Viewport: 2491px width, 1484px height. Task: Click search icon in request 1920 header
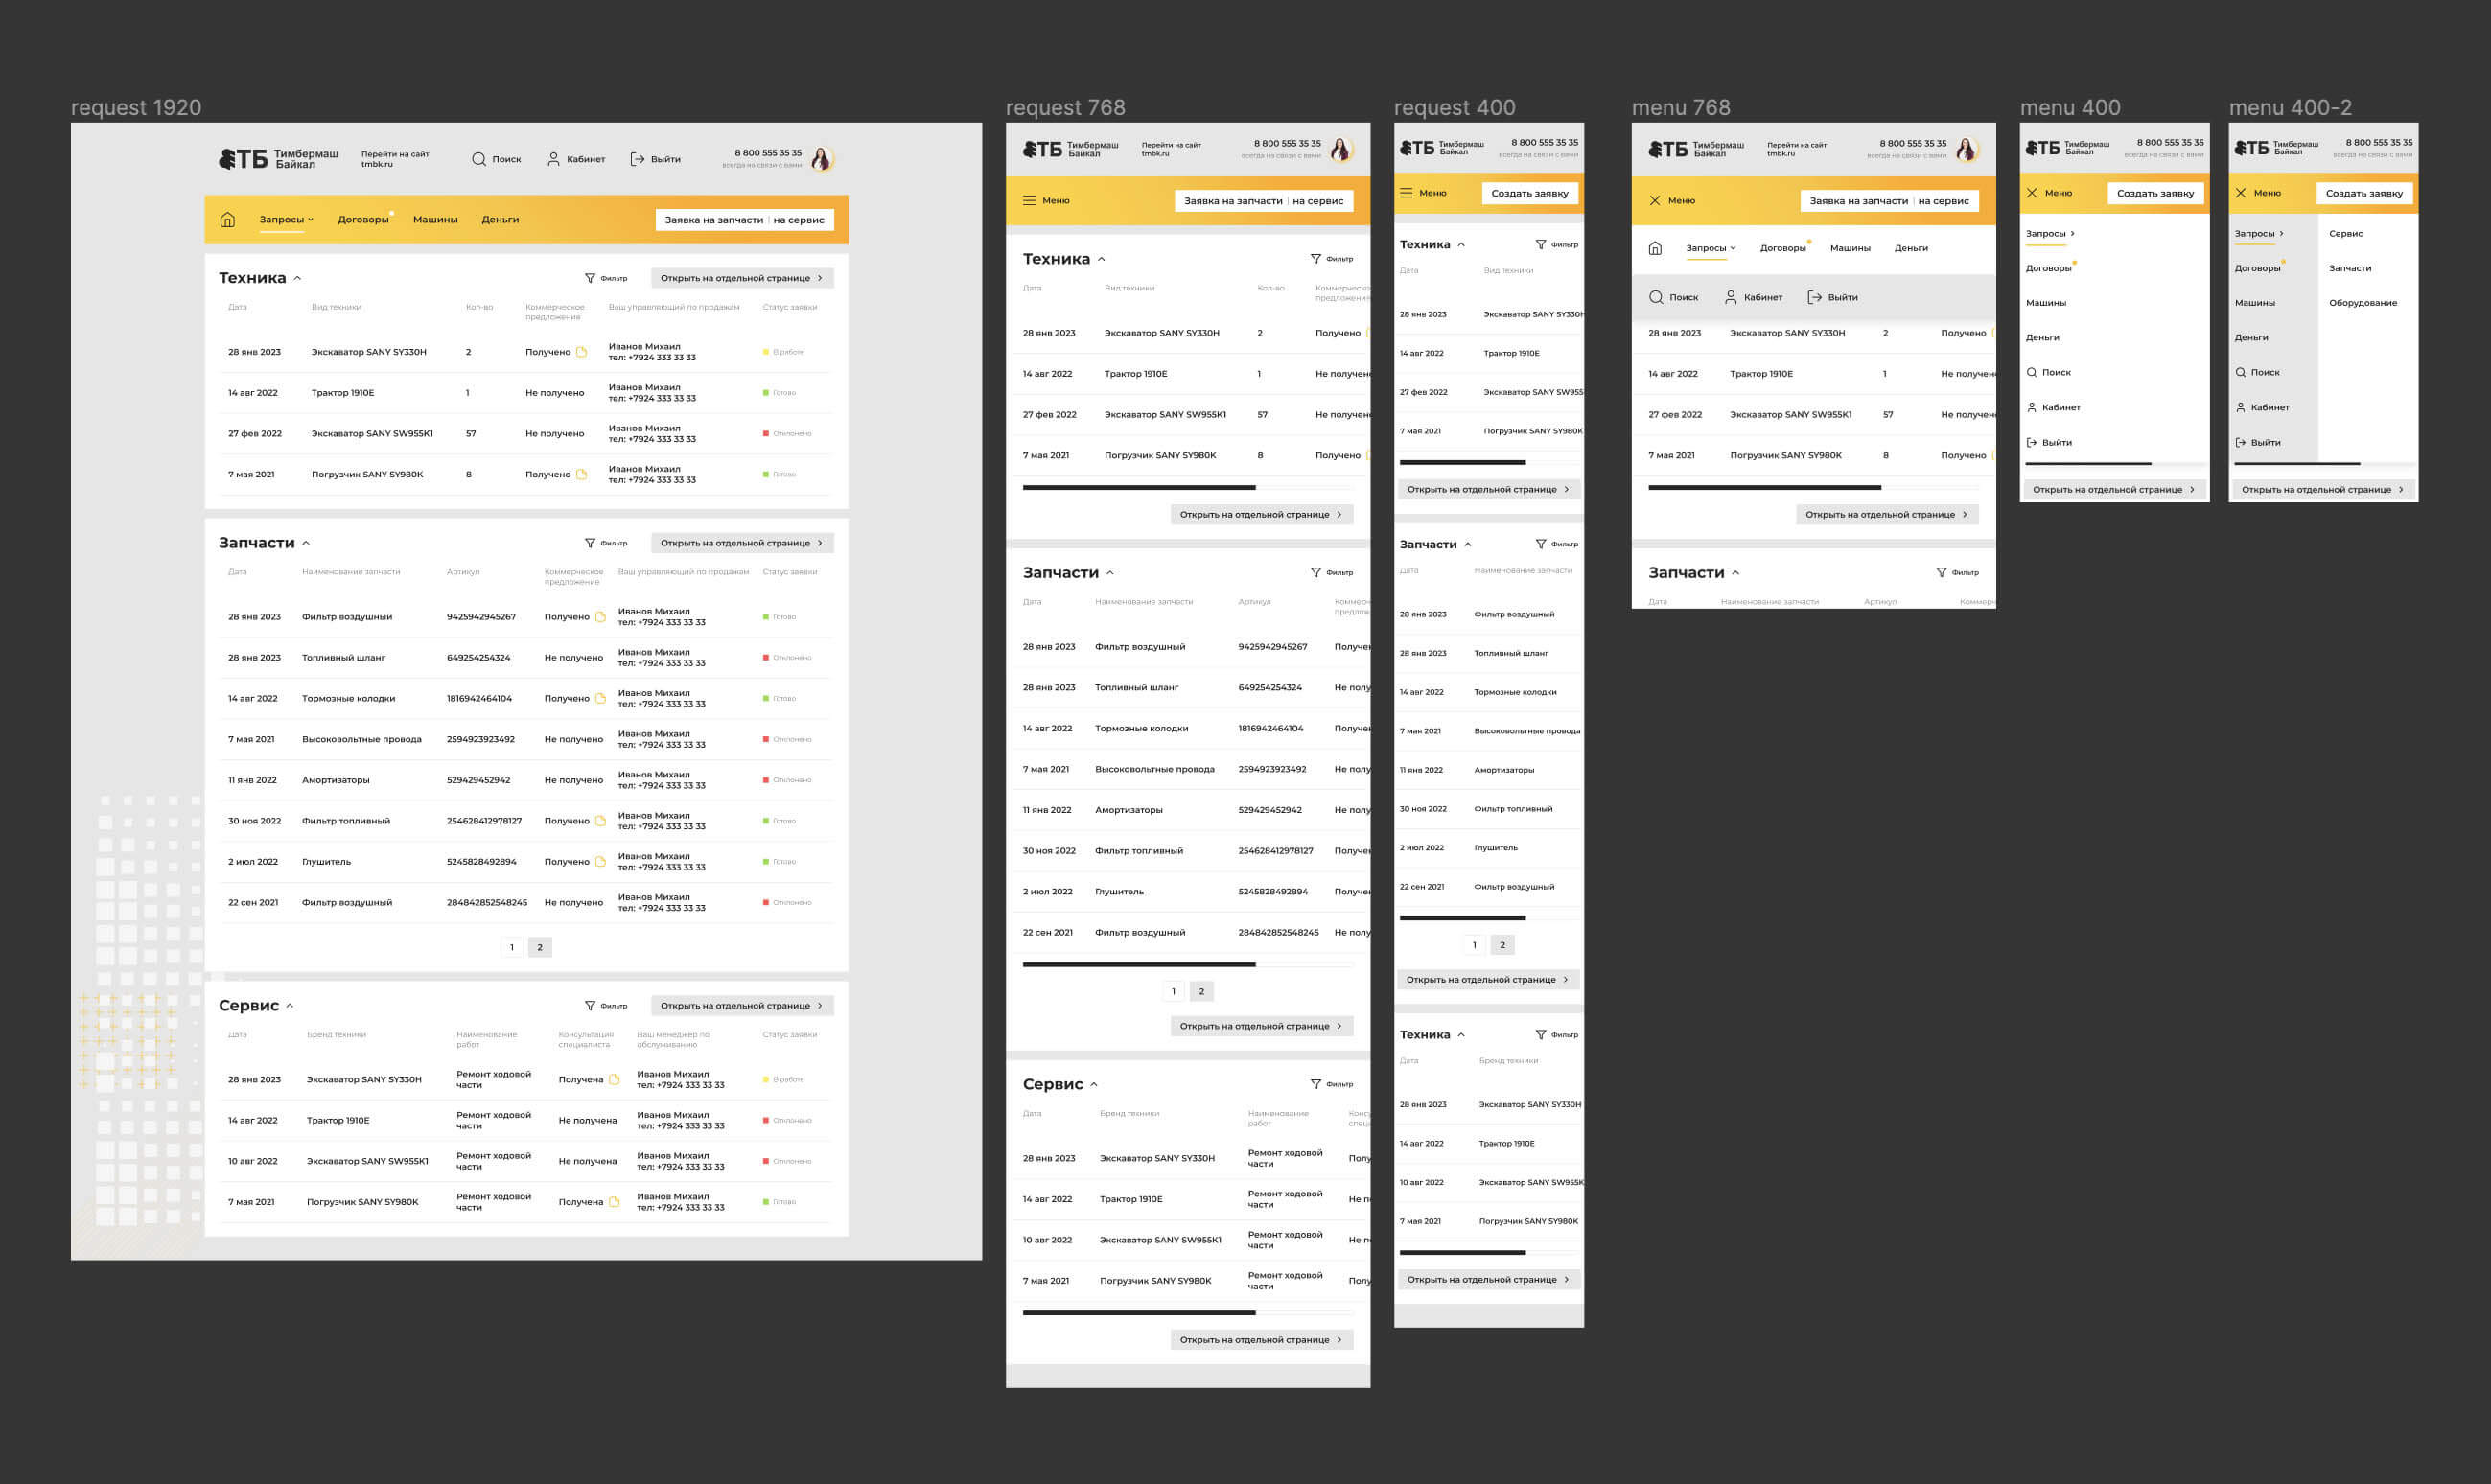[x=479, y=159]
